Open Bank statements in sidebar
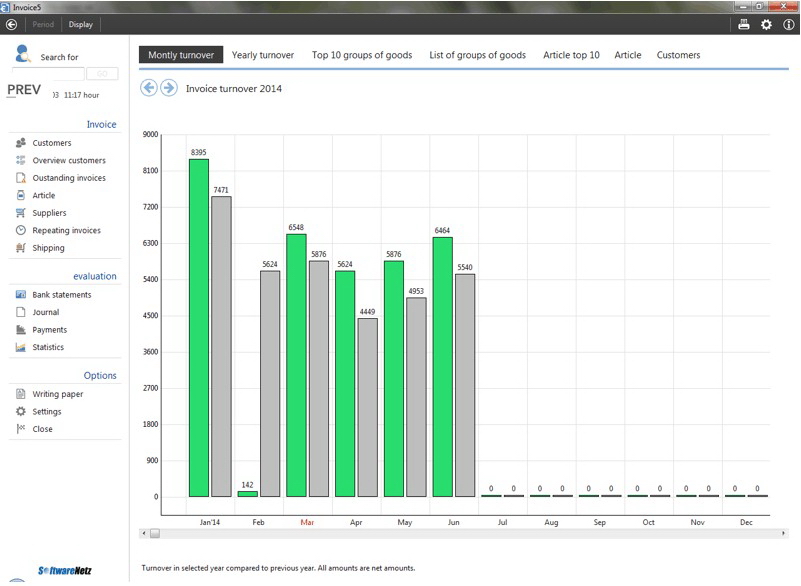Screen dimensions: 801x586 (61, 295)
